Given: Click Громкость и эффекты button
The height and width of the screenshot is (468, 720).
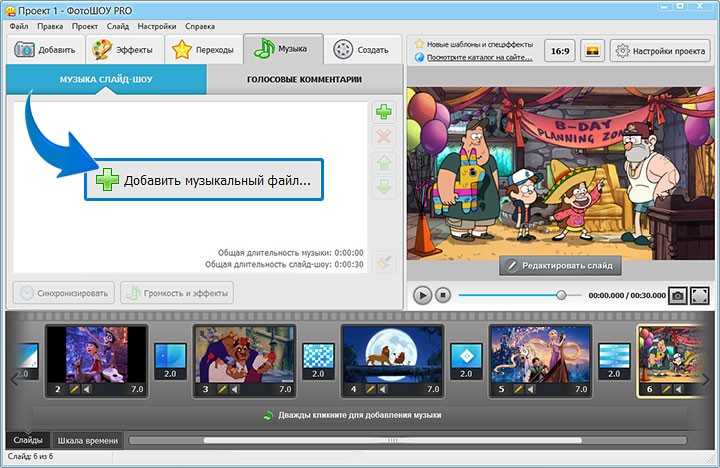Looking at the screenshot, I should point(177,293).
